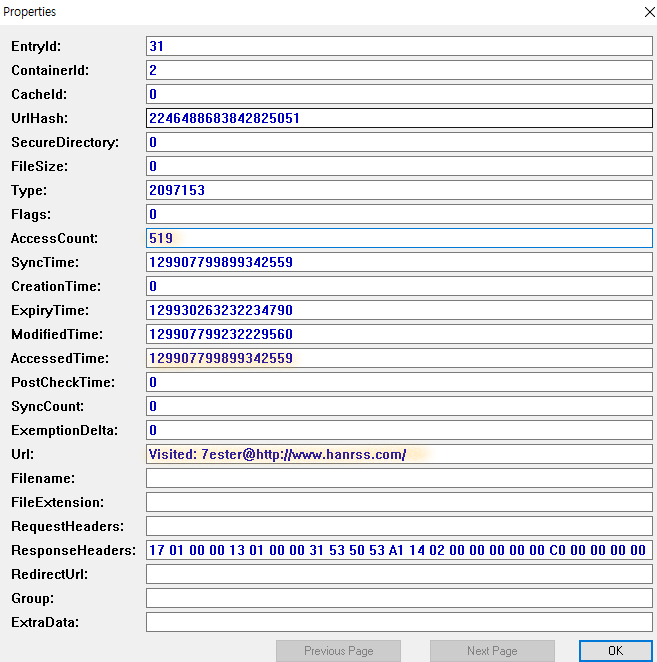This screenshot has width=657, height=662.
Task: Click the SyncTime: label
Action: 45,263
